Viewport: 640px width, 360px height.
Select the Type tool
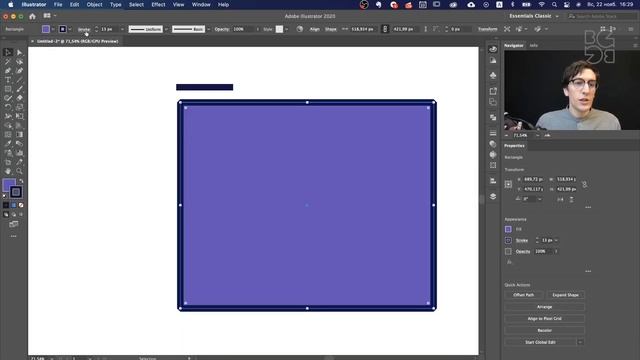[8, 80]
